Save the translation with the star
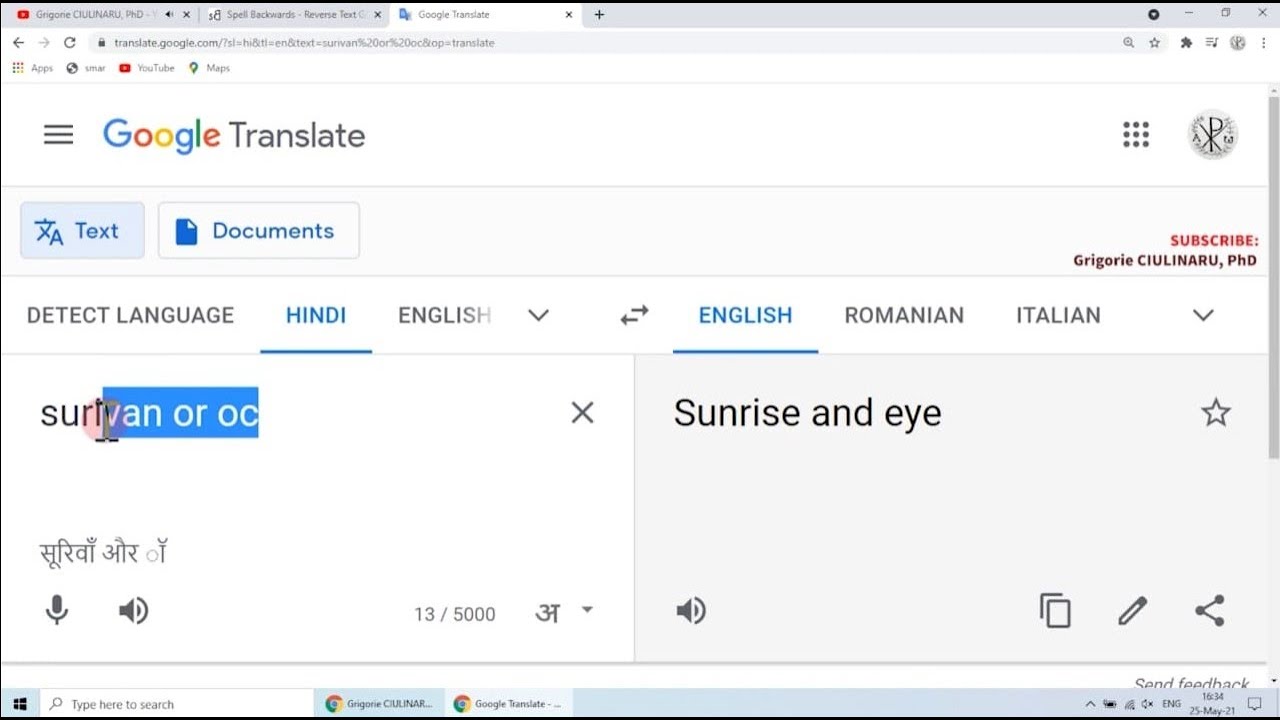 1216,412
